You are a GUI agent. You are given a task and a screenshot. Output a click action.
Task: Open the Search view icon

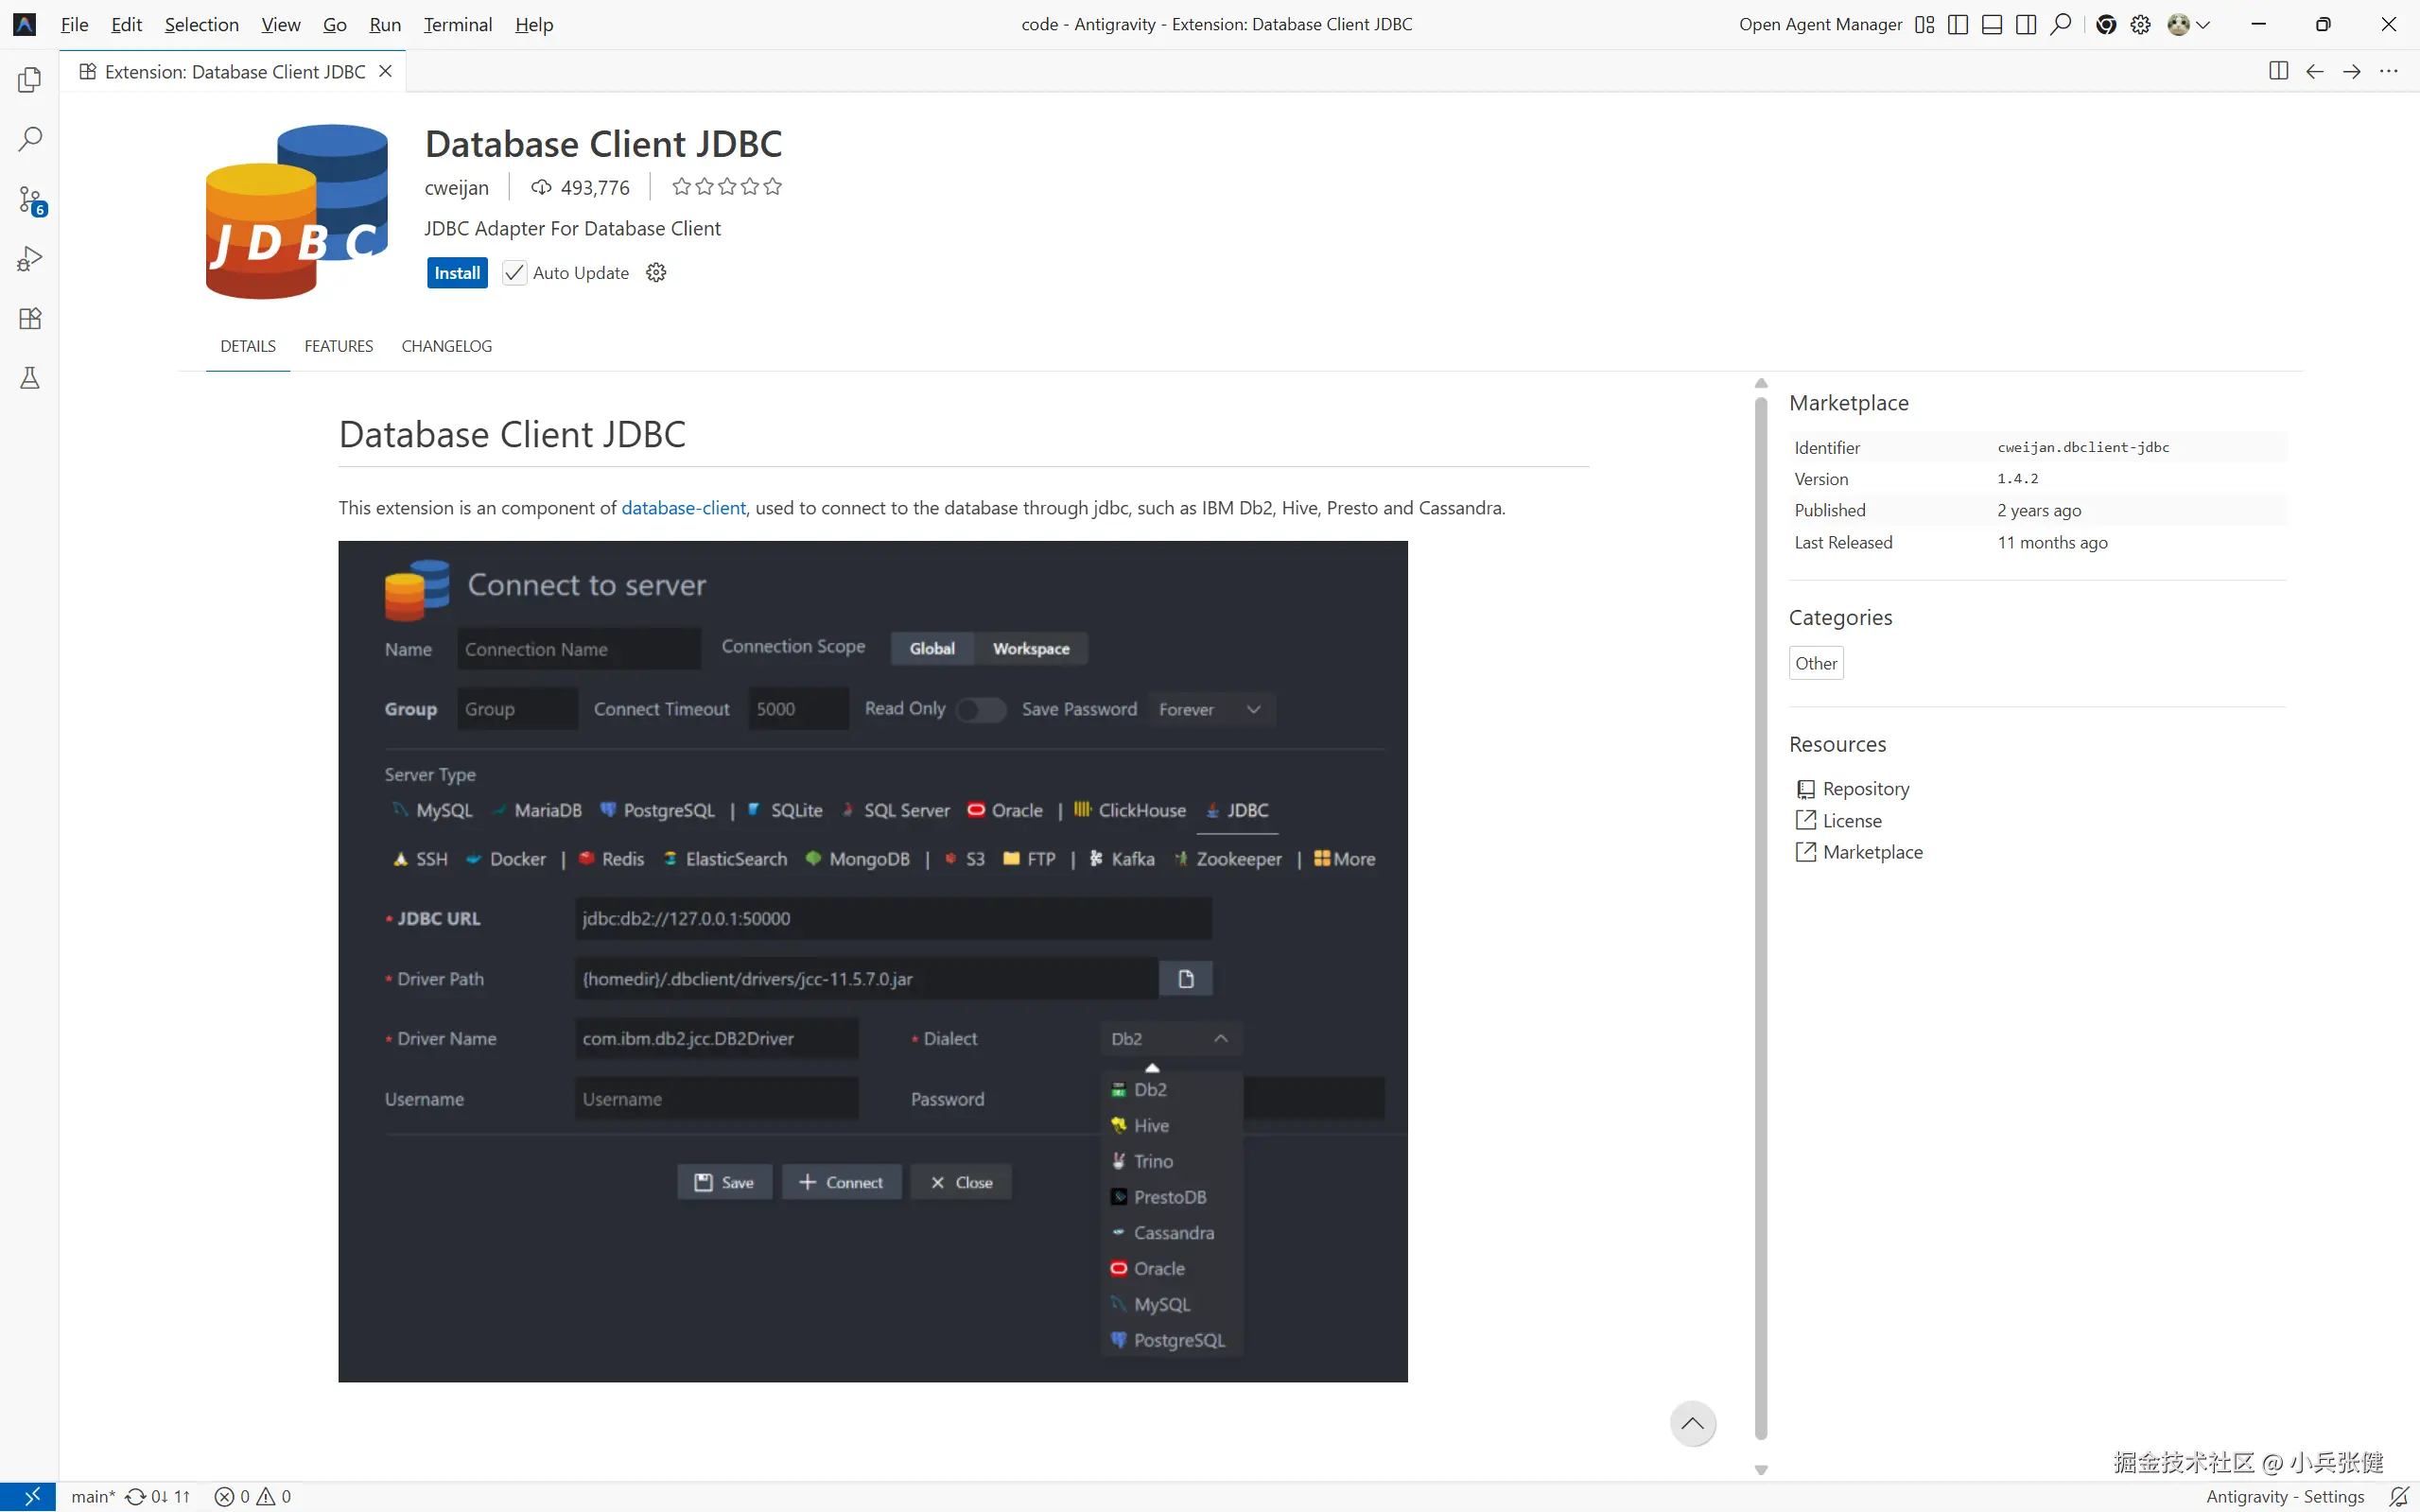(x=30, y=139)
